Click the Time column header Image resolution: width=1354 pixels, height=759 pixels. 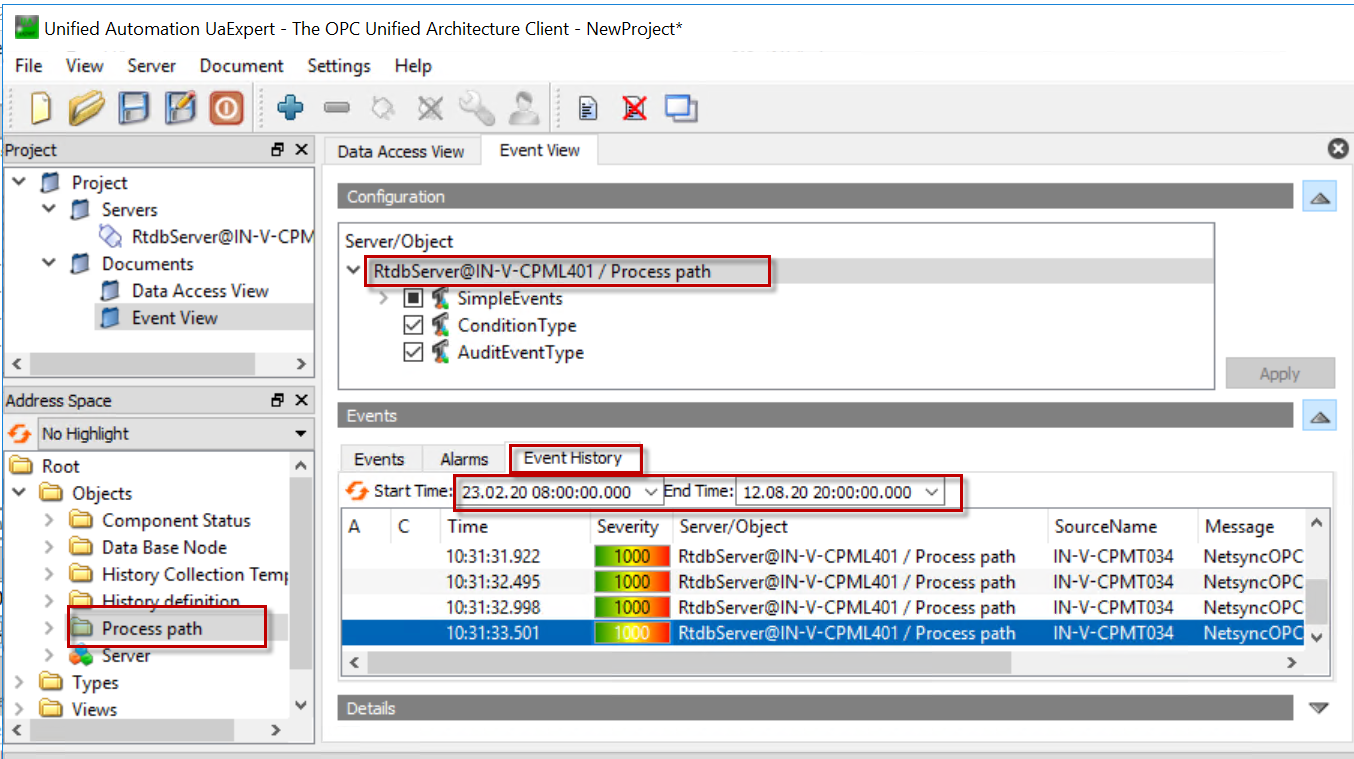tap(515, 526)
